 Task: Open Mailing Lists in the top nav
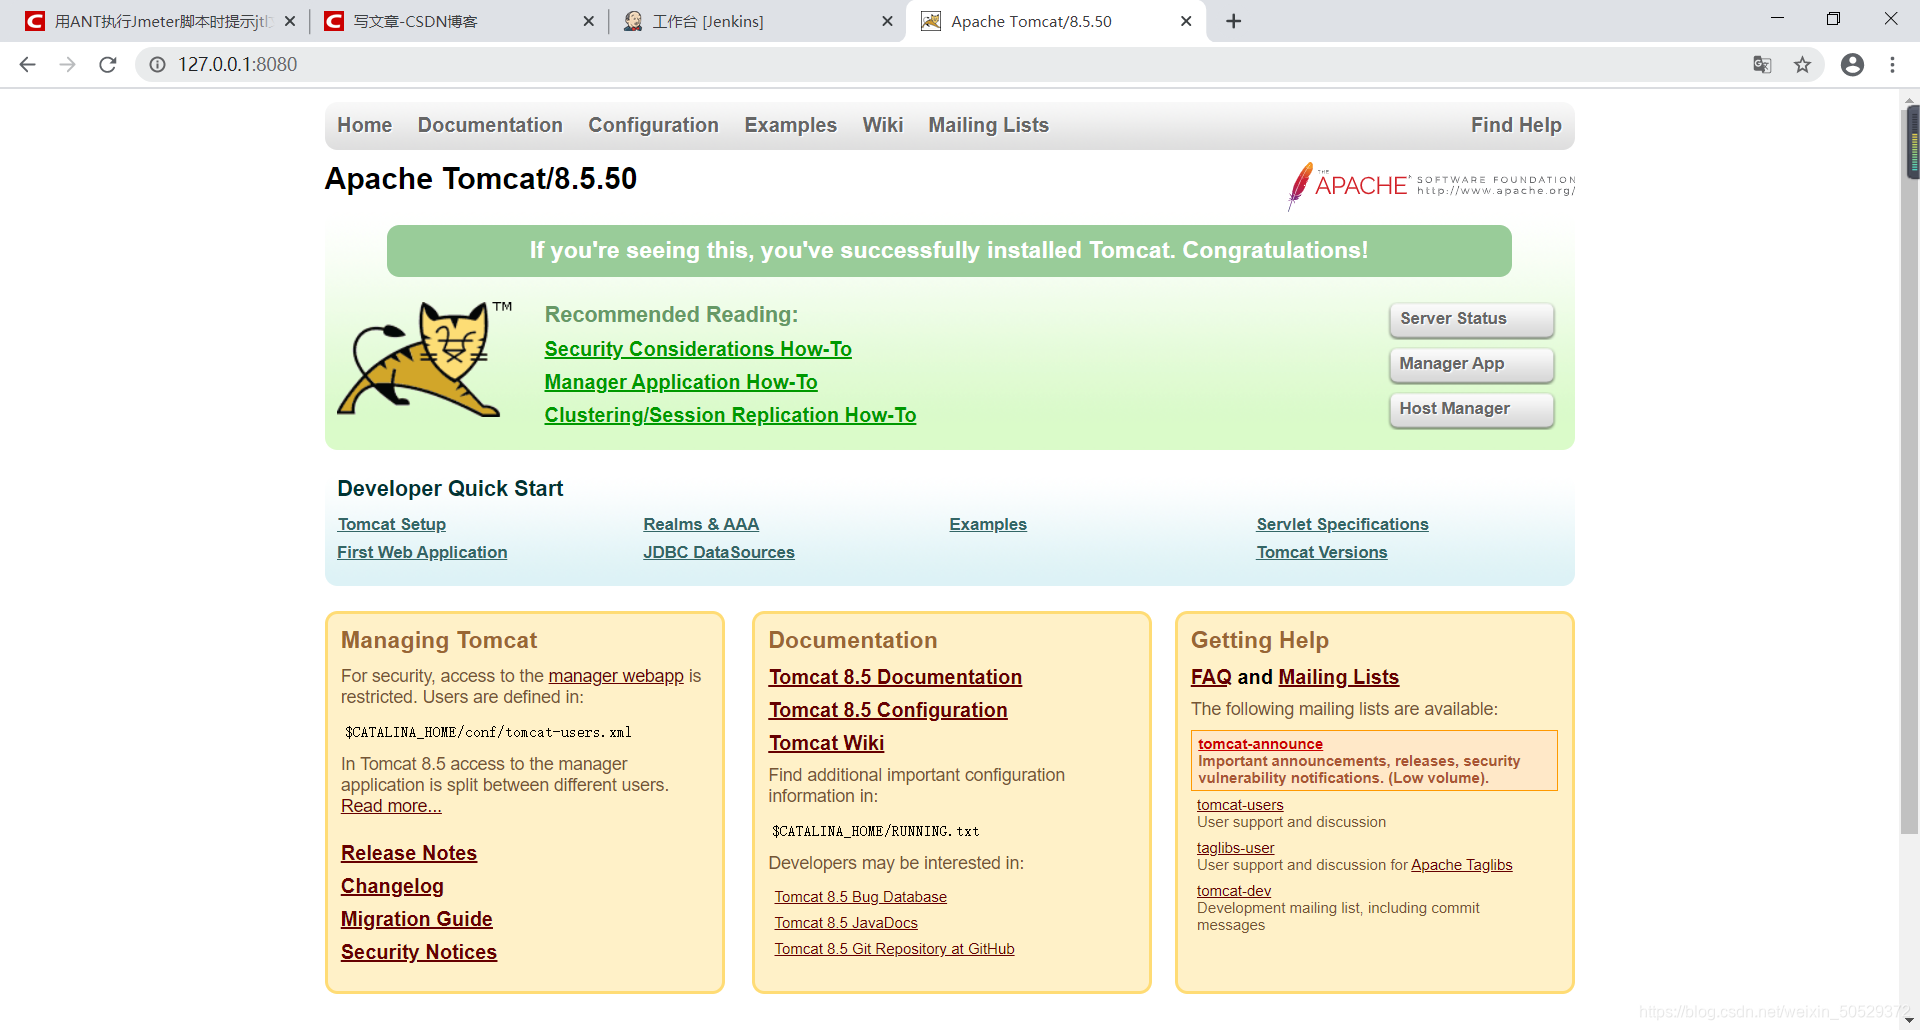point(988,125)
